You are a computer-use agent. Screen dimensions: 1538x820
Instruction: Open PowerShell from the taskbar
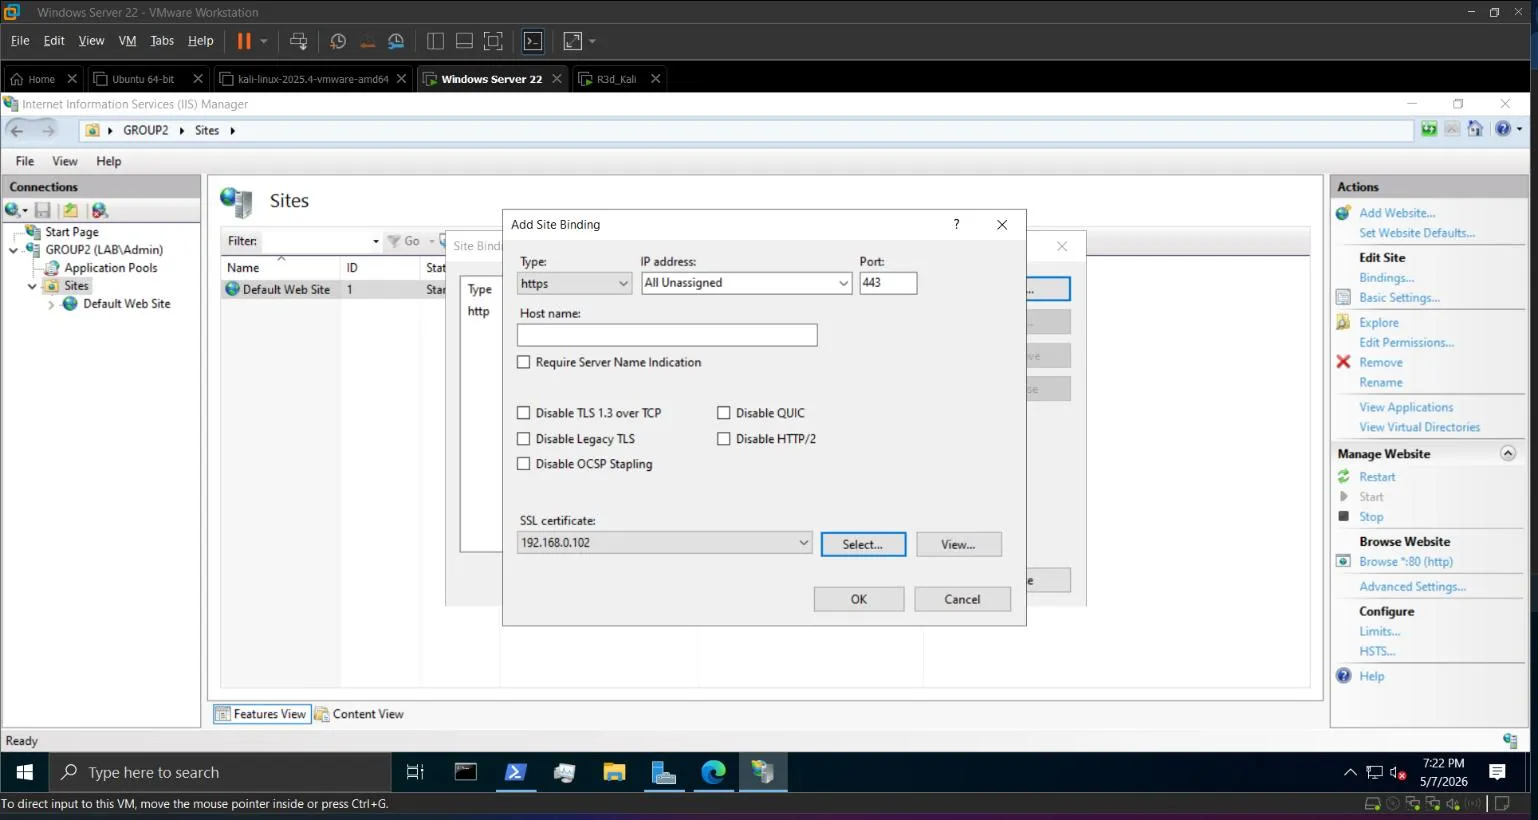pyautogui.click(x=515, y=772)
